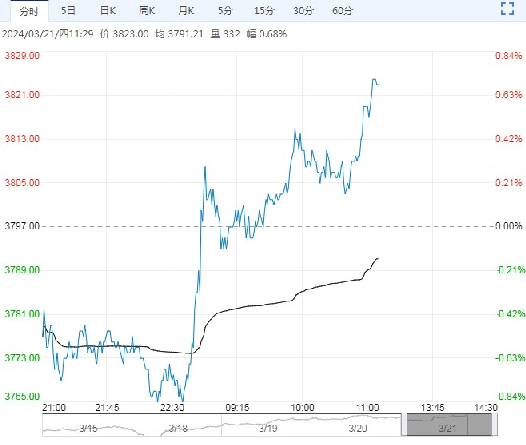Screen dimensions: 526x445
Task: Open the 5日 chart tab
Action: [68, 11]
